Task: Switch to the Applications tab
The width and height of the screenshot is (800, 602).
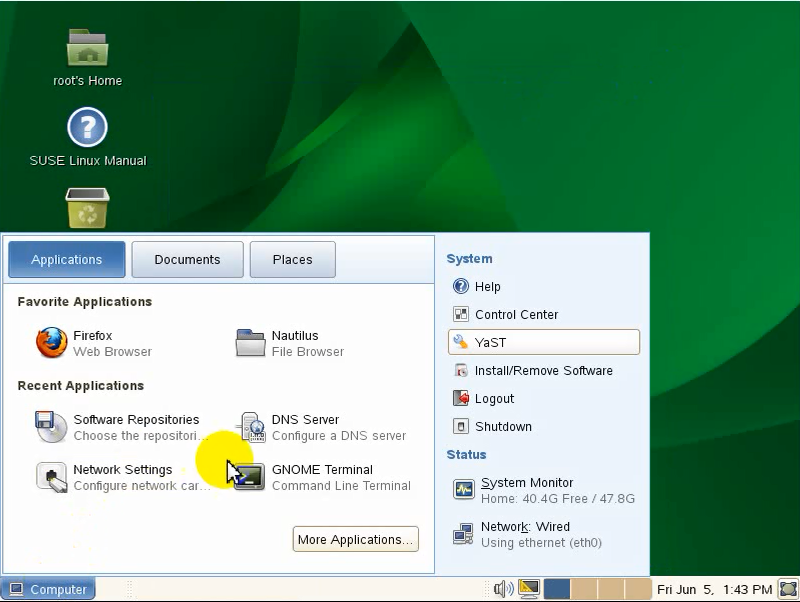Action: pos(67,260)
